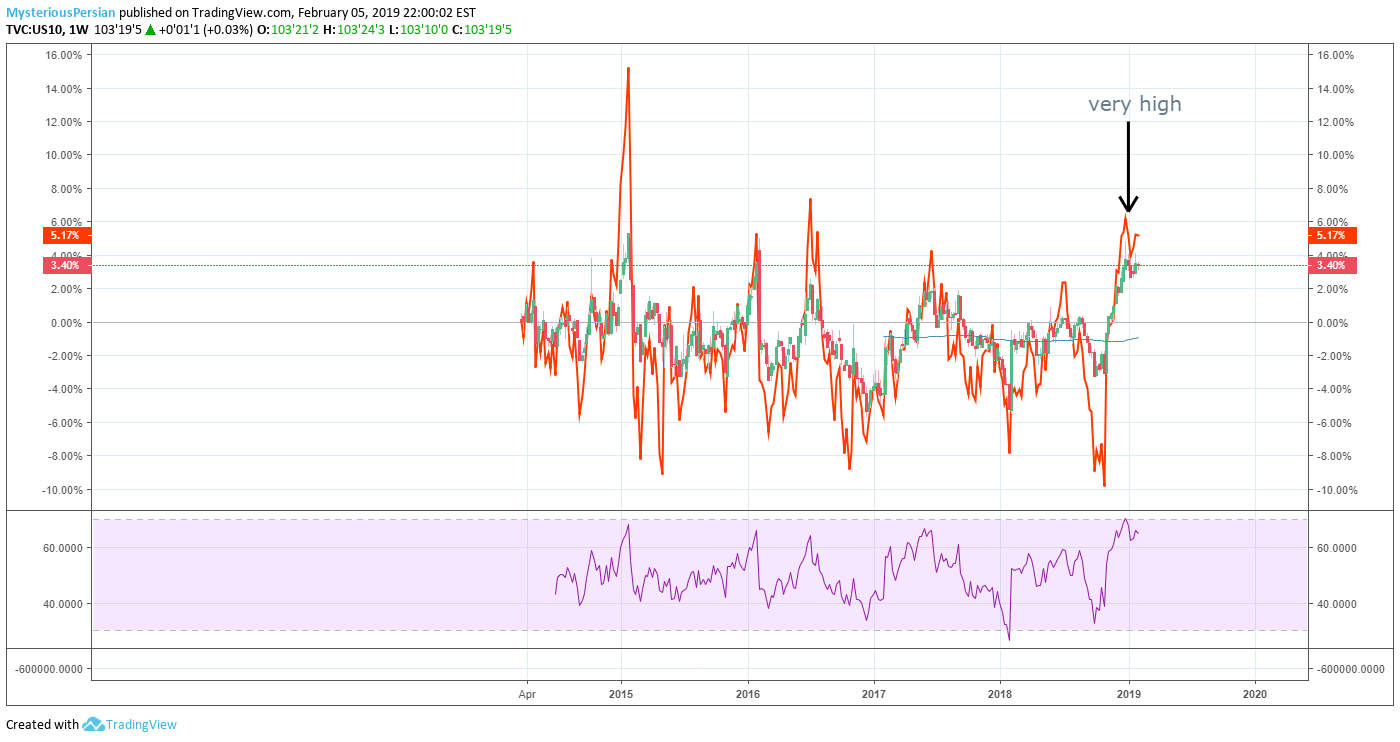Click 8.00% on the left price scale
The image size is (1400, 742).
(x=68, y=189)
